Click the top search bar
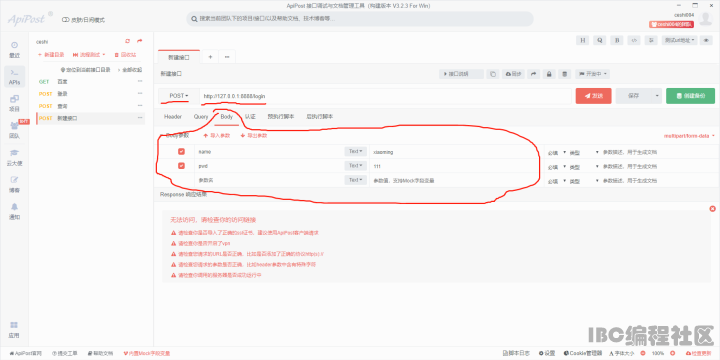Viewport: 720px width, 360px height. coord(360,19)
